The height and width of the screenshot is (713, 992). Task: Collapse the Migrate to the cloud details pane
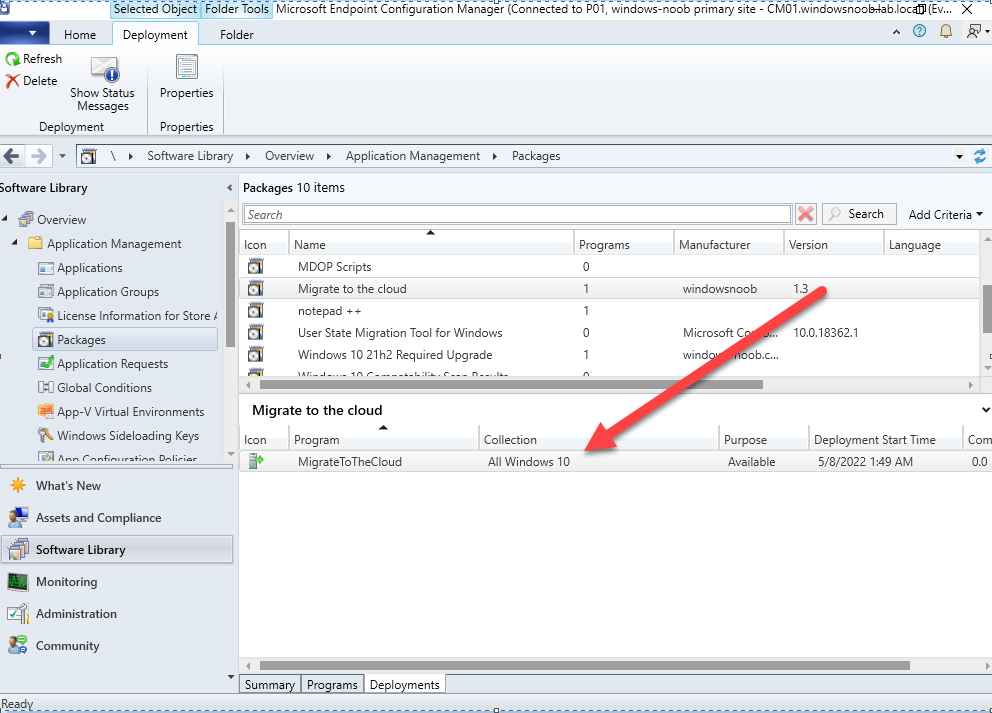[x=986, y=410]
